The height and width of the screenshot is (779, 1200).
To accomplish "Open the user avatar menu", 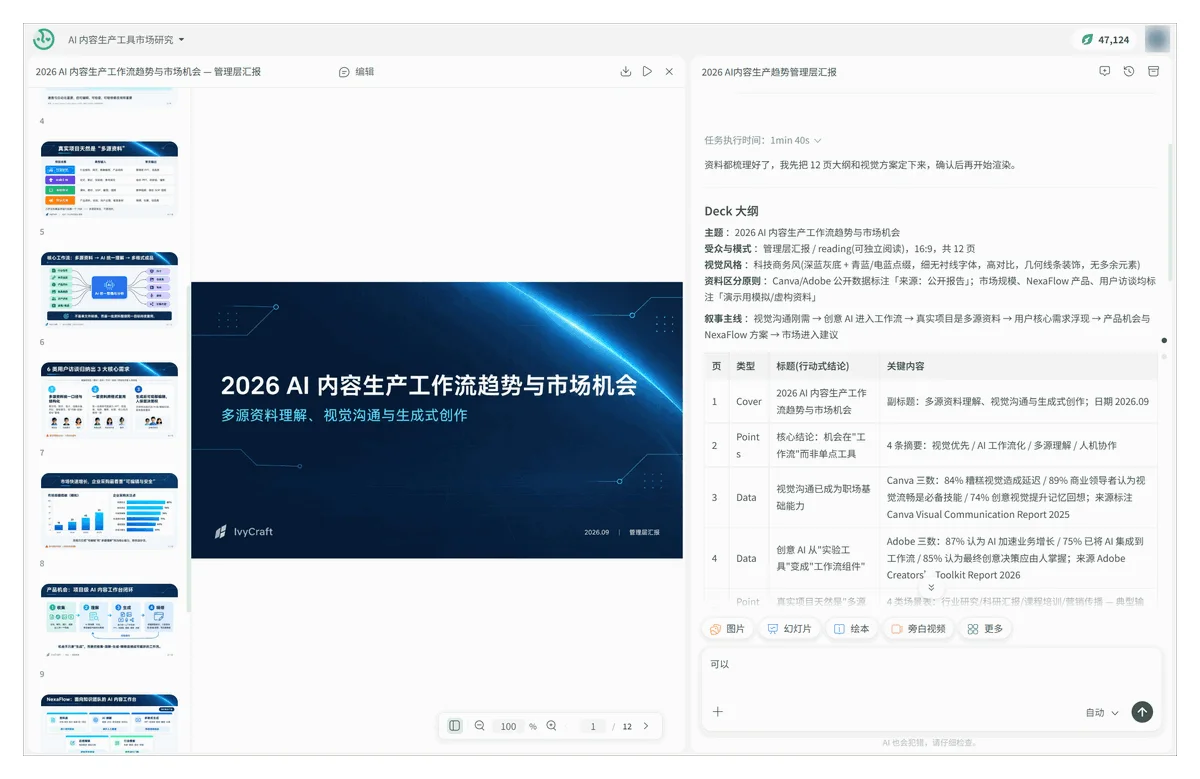I will 1158,39.
